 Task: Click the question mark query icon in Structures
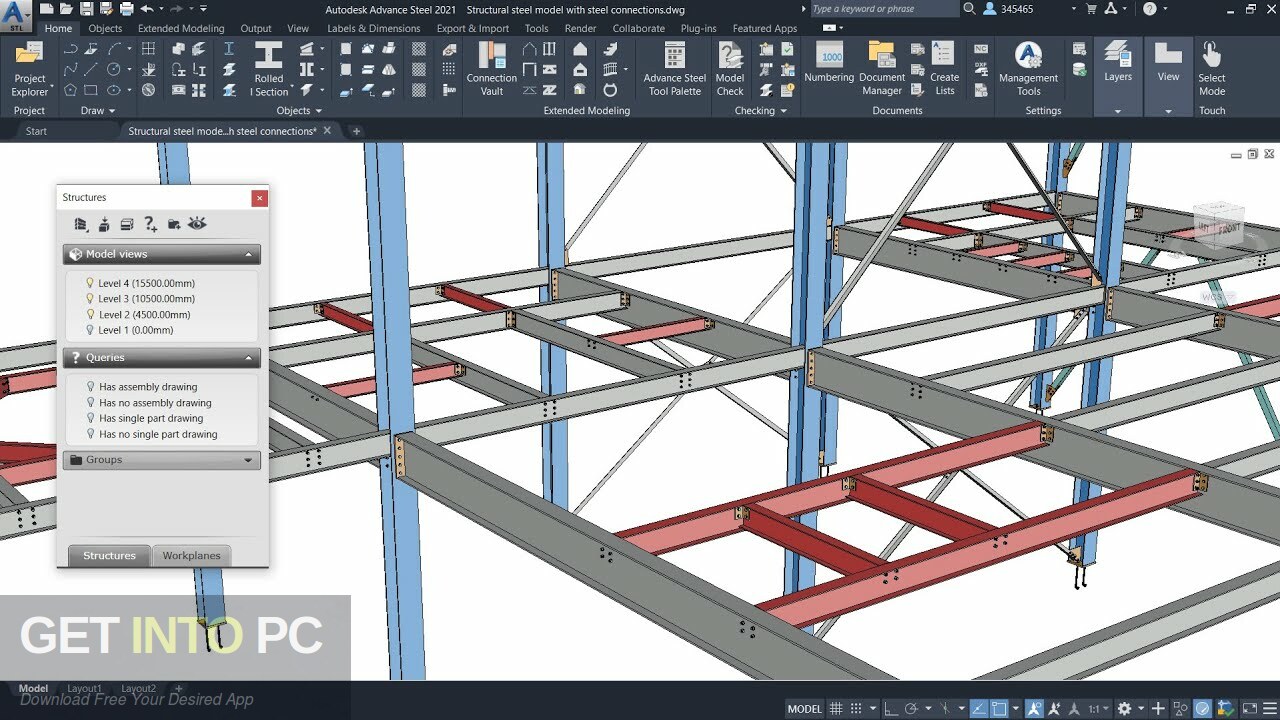[x=150, y=224]
